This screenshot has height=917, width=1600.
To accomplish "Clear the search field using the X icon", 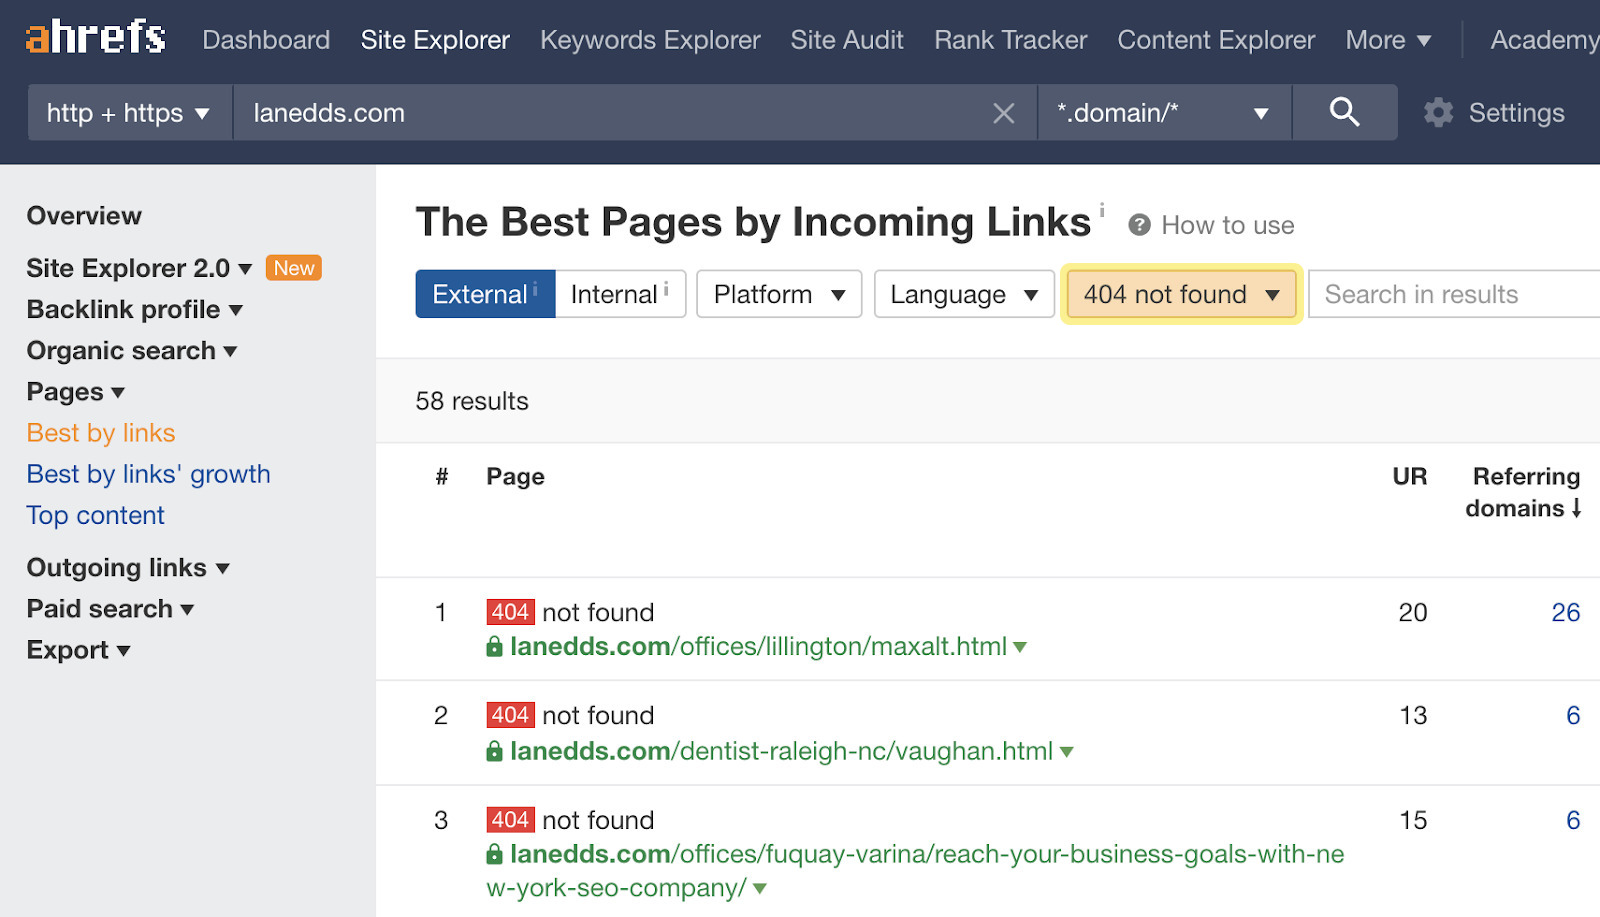I will [x=1003, y=112].
